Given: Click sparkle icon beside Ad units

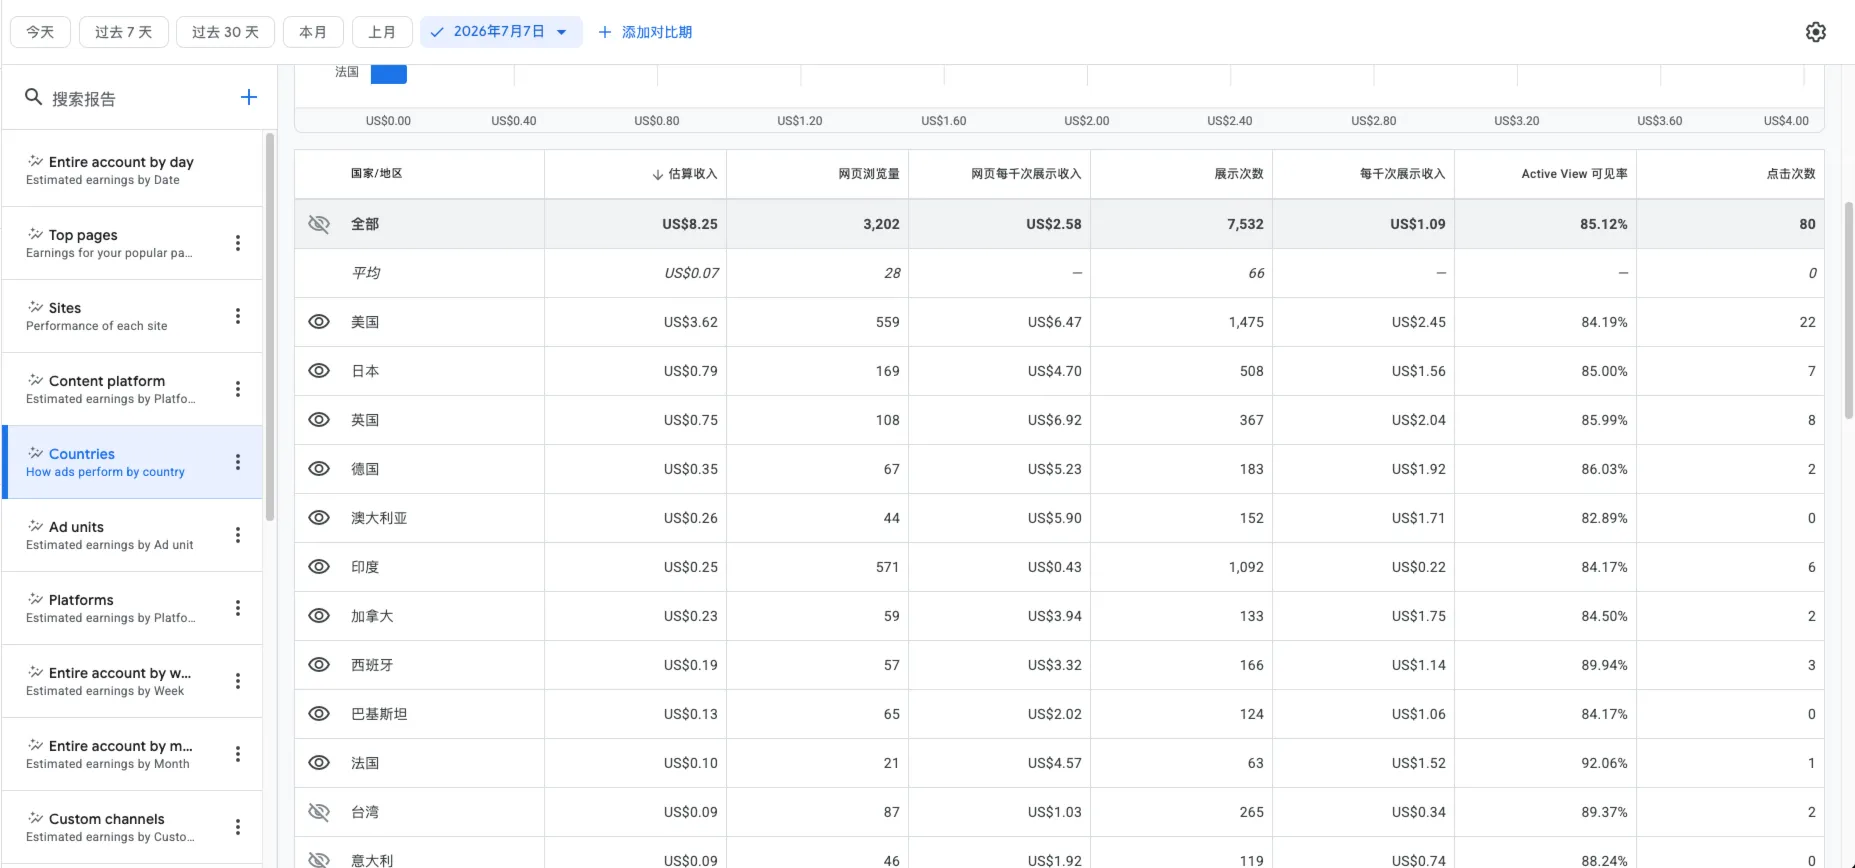Looking at the screenshot, I should click(36, 526).
